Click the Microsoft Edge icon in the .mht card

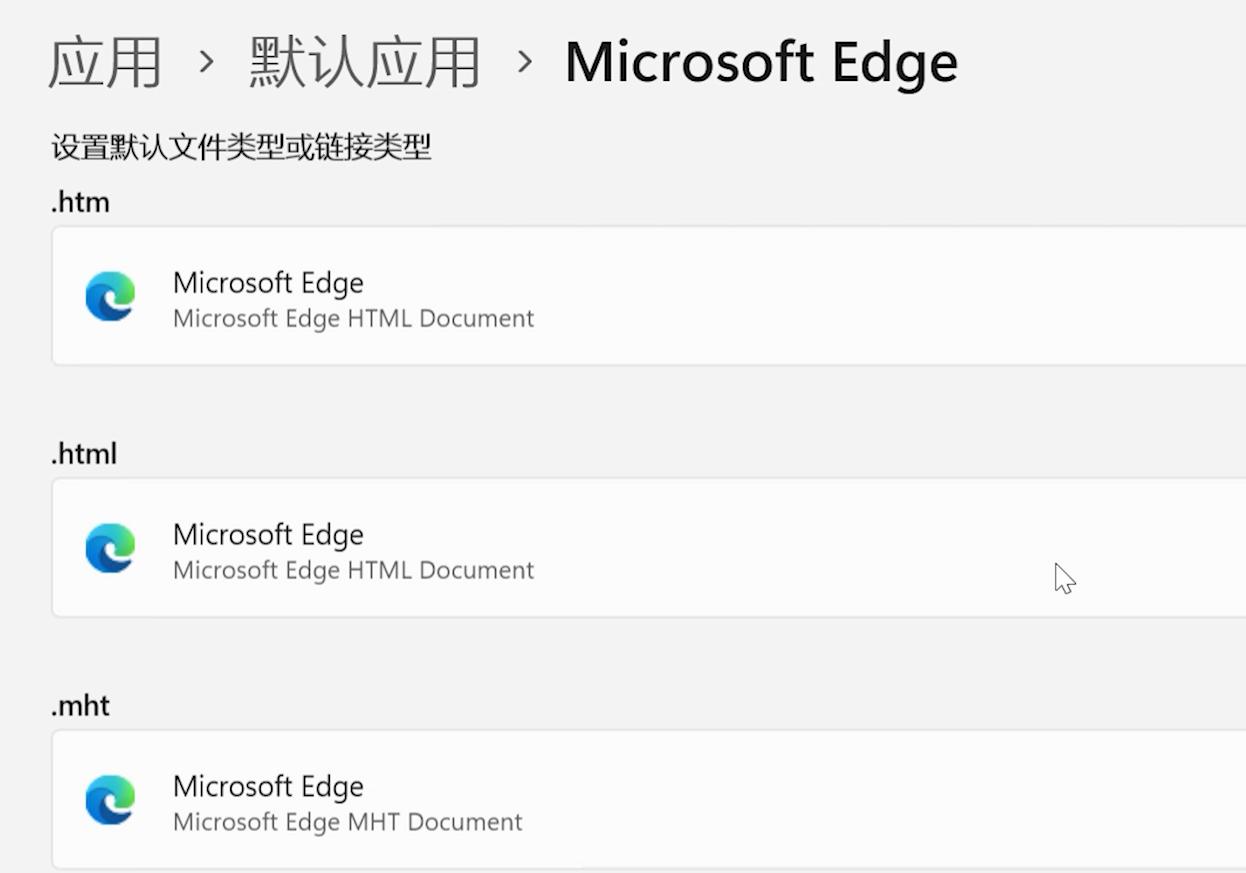click(110, 800)
